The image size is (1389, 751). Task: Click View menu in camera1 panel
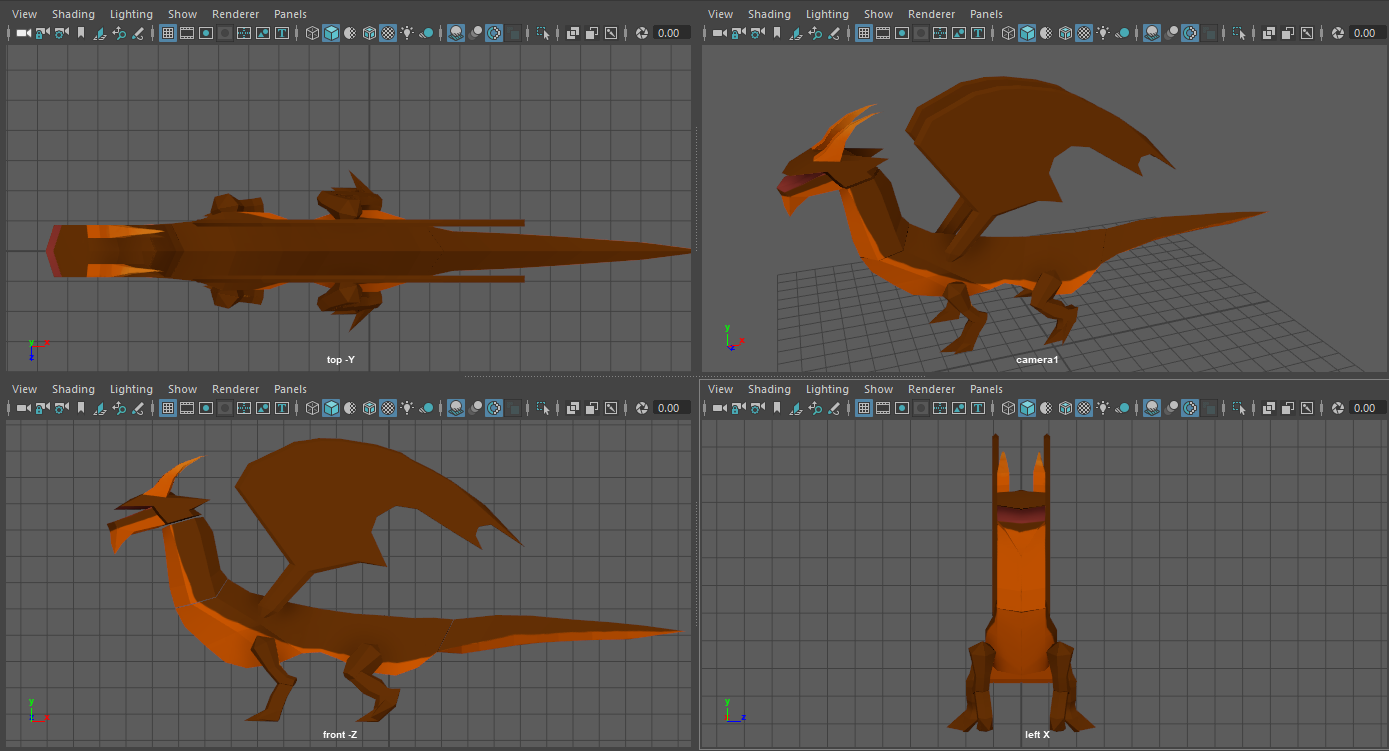[x=720, y=14]
